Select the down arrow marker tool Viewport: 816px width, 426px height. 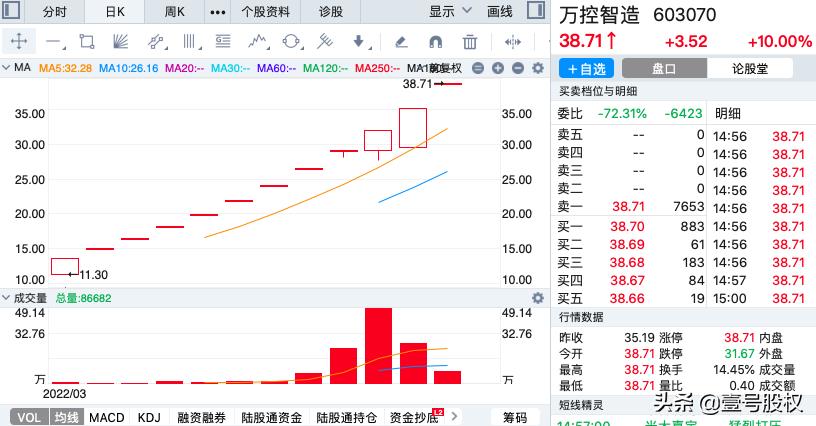tap(360, 41)
